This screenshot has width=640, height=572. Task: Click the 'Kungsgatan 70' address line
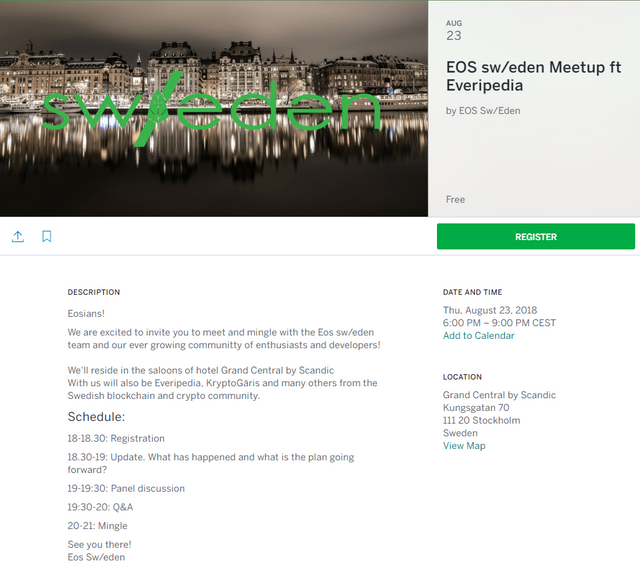point(476,408)
